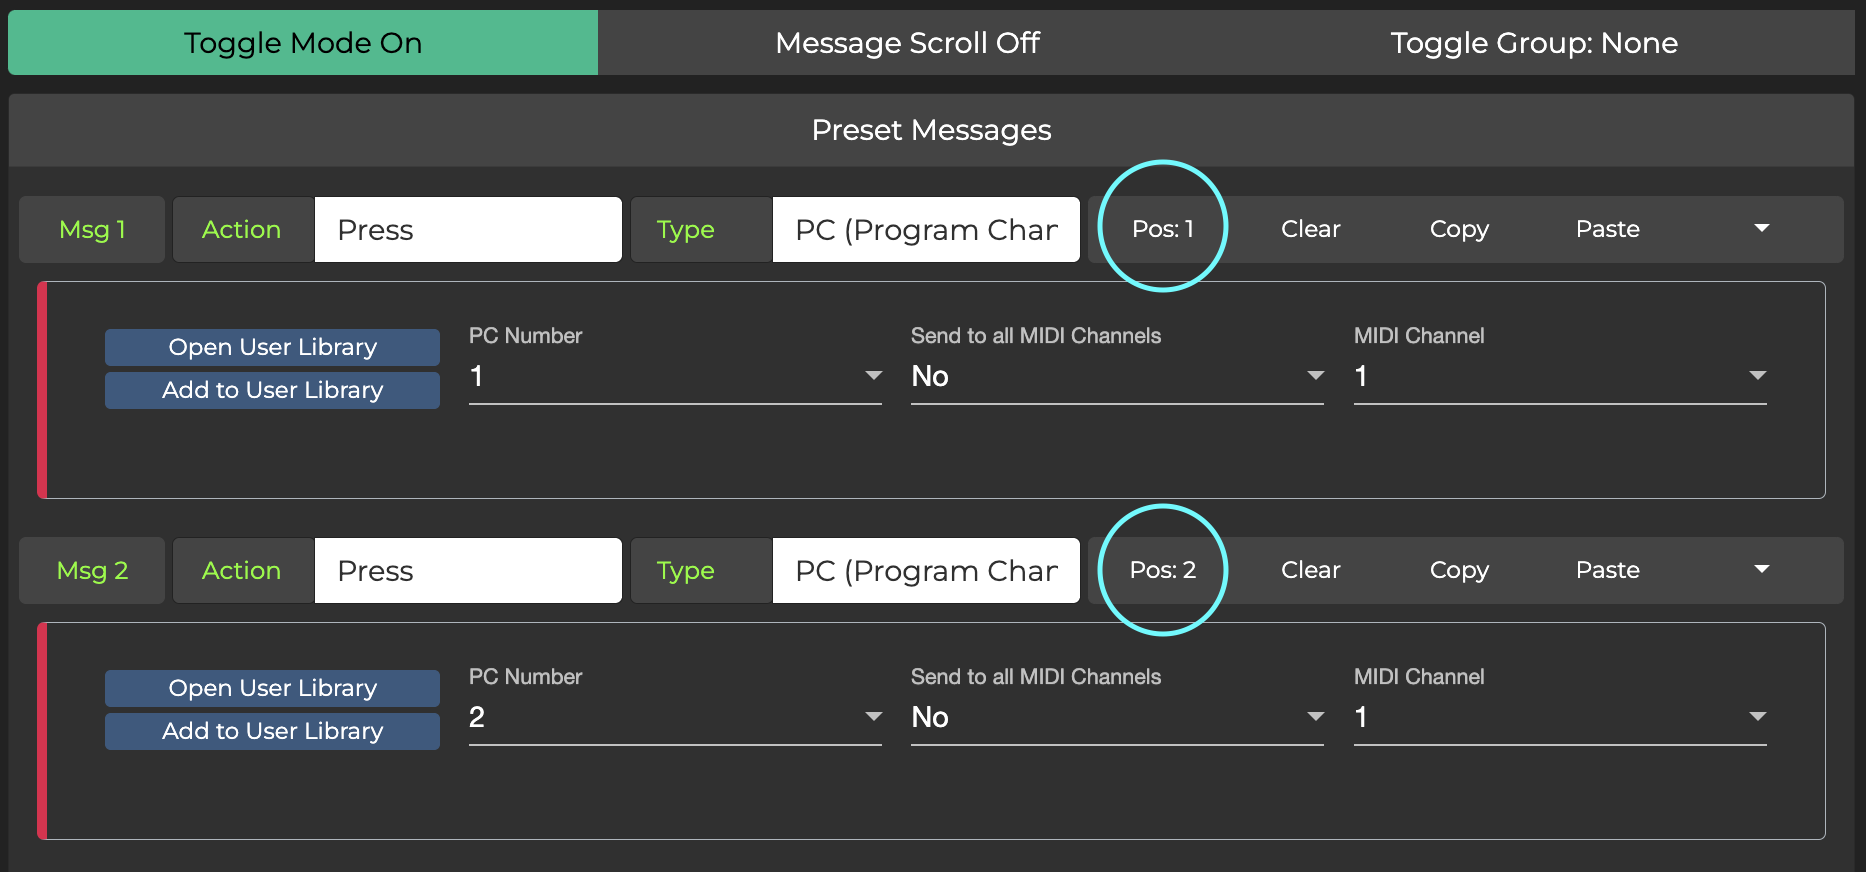Image resolution: width=1866 pixels, height=872 pixels.
Task: Choose MIDI Channel for Msg 1
Action: coord(1559,376)
